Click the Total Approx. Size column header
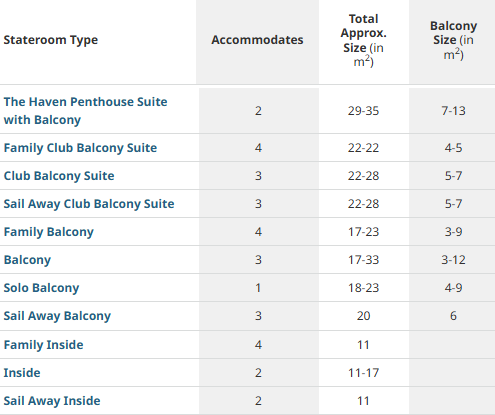 (x=364, y=40)
